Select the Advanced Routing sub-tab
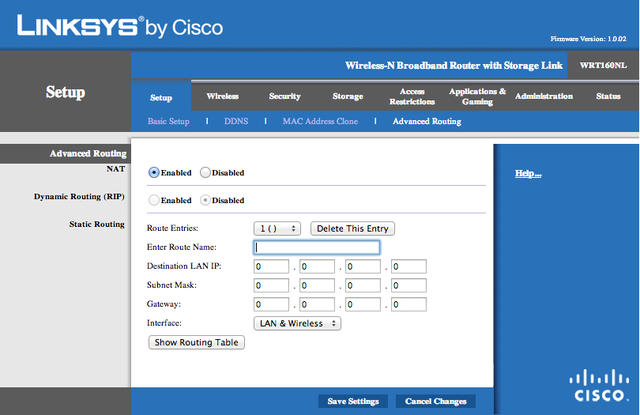The width and height of the screenshot is (640, 415). [427, 121]
